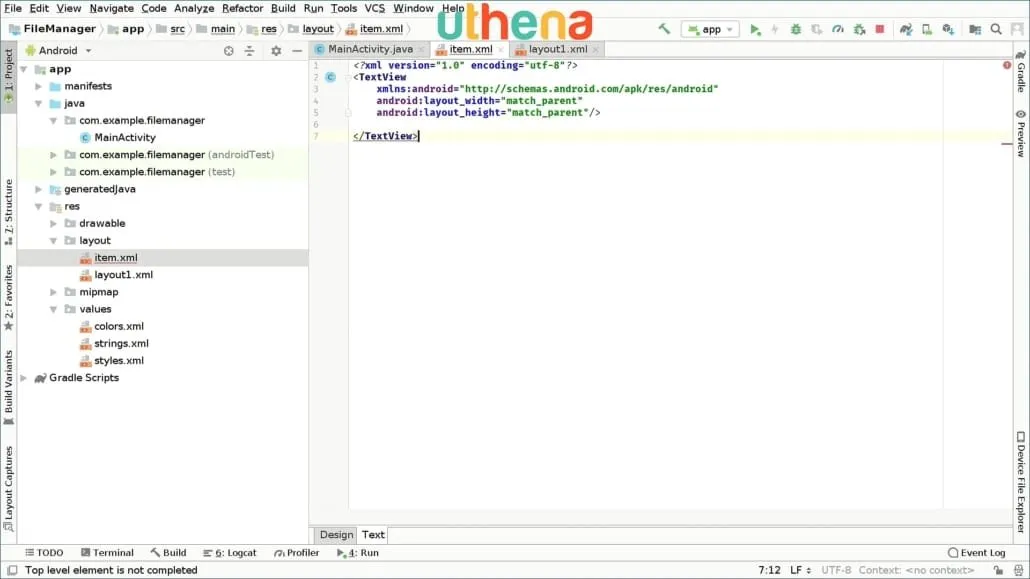Click the lock read-only status icon
The width and height of the screenshot is (1030, 579).
(x=998, y=570)
